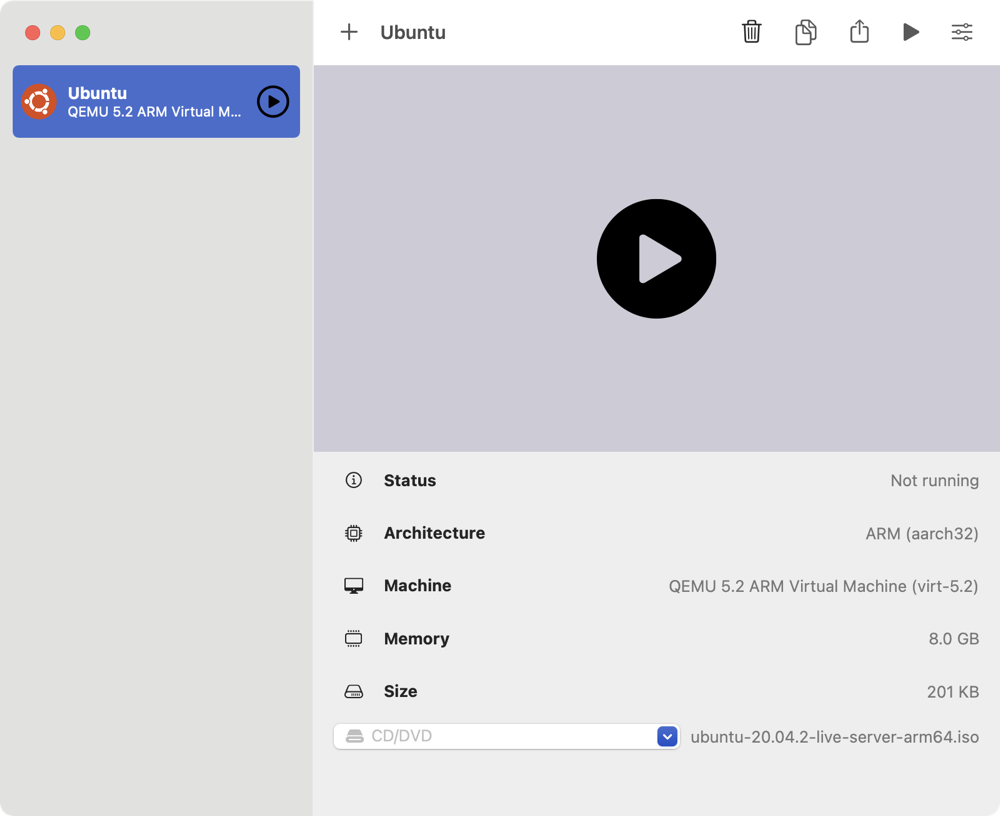
Task: Click the green fullscreen window button
Action: point(83,33)
